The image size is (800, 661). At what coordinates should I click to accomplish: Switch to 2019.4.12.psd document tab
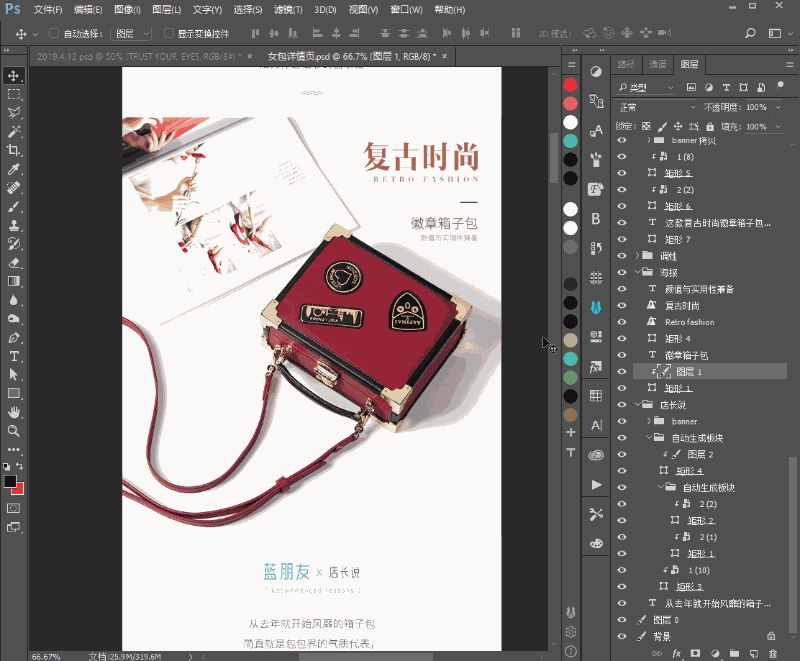139,56
